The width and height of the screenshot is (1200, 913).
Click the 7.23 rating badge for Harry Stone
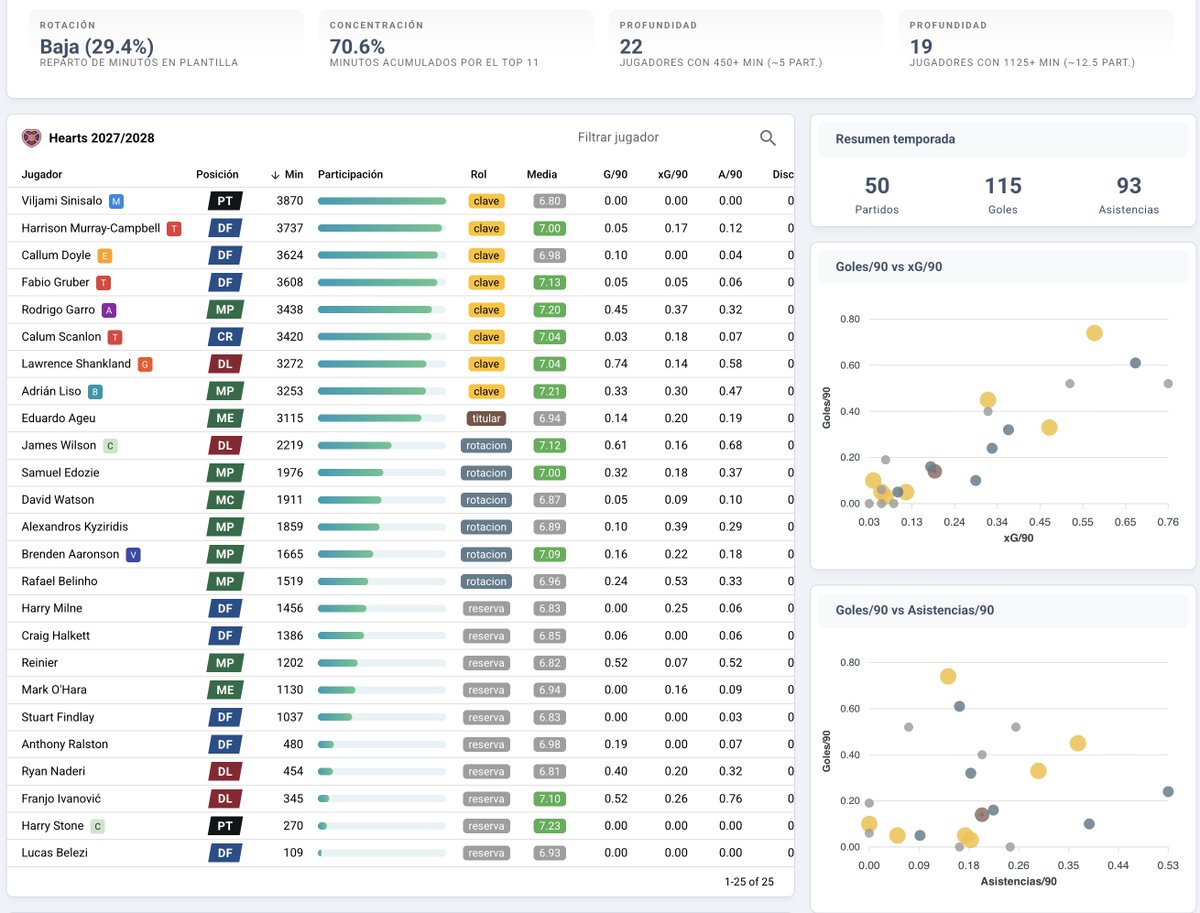[550, 826]
